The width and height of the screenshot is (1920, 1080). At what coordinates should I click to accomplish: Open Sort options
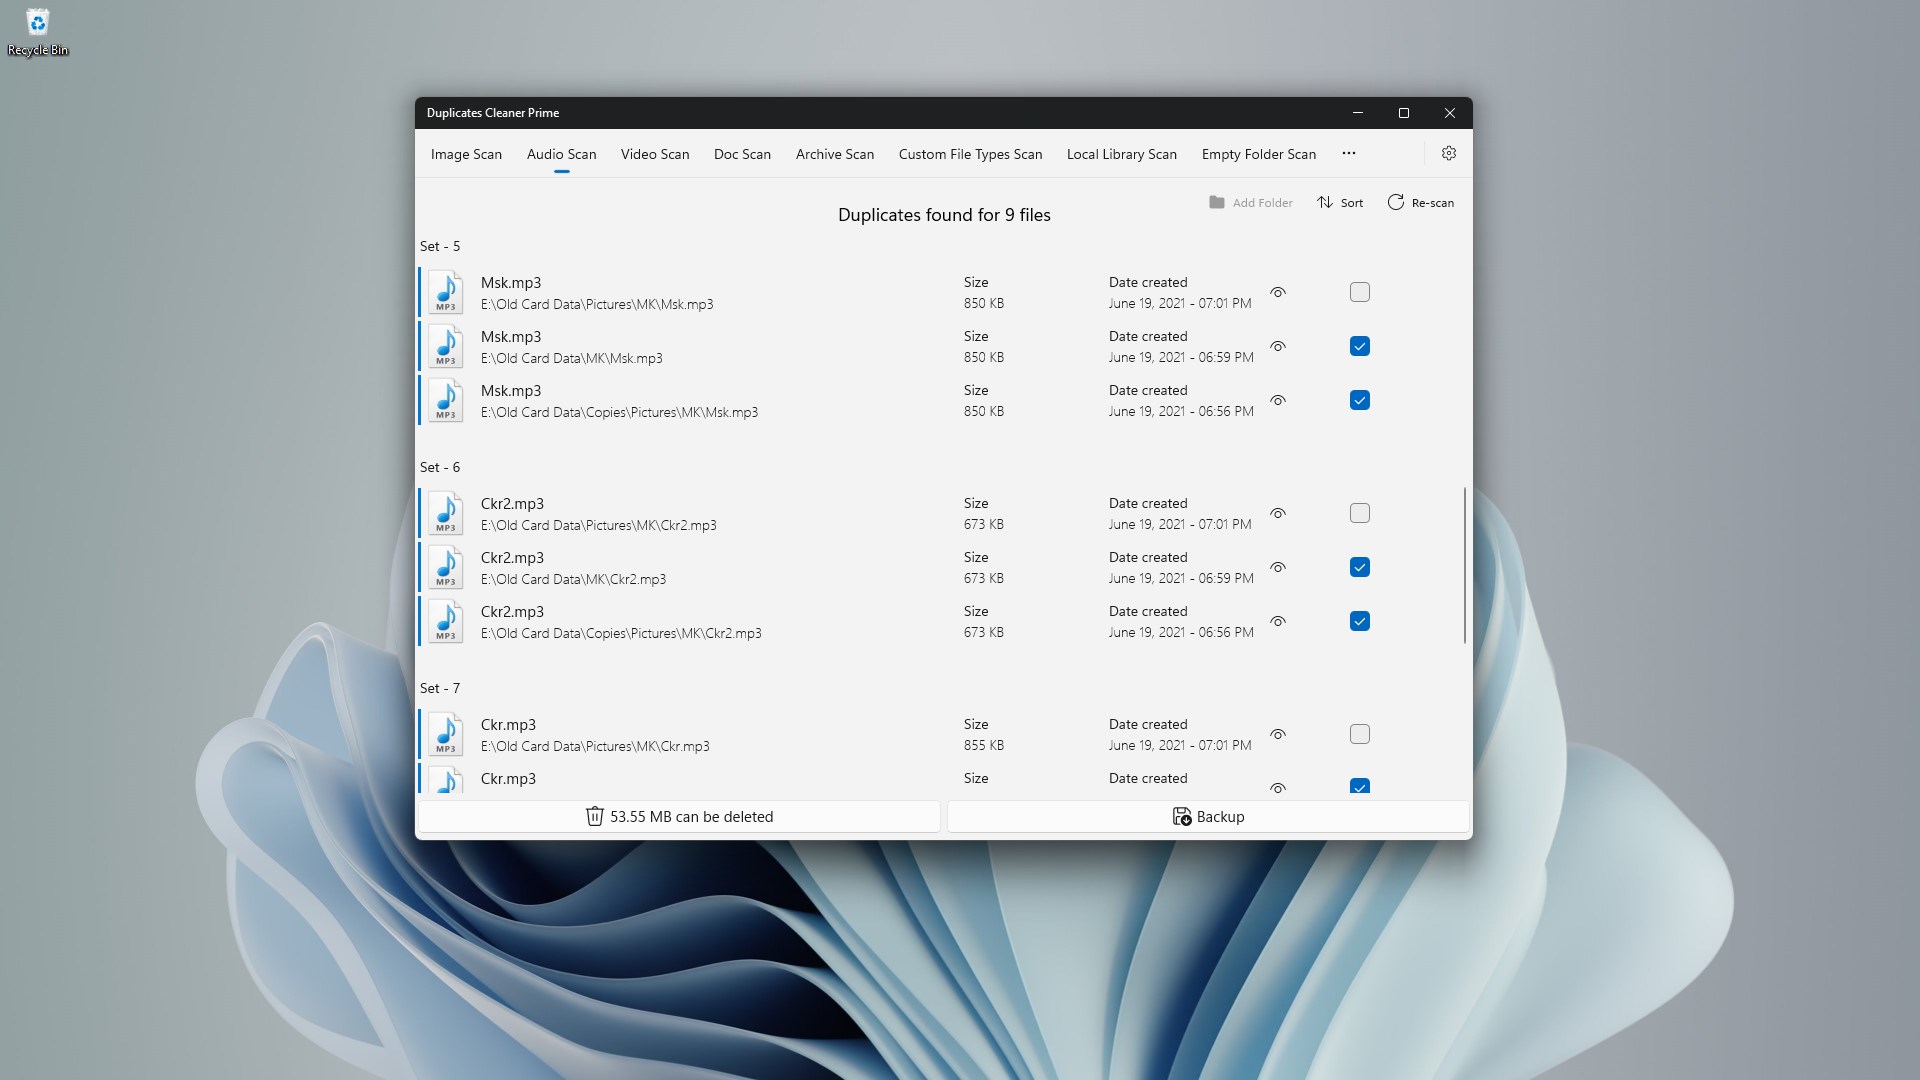1340,202
